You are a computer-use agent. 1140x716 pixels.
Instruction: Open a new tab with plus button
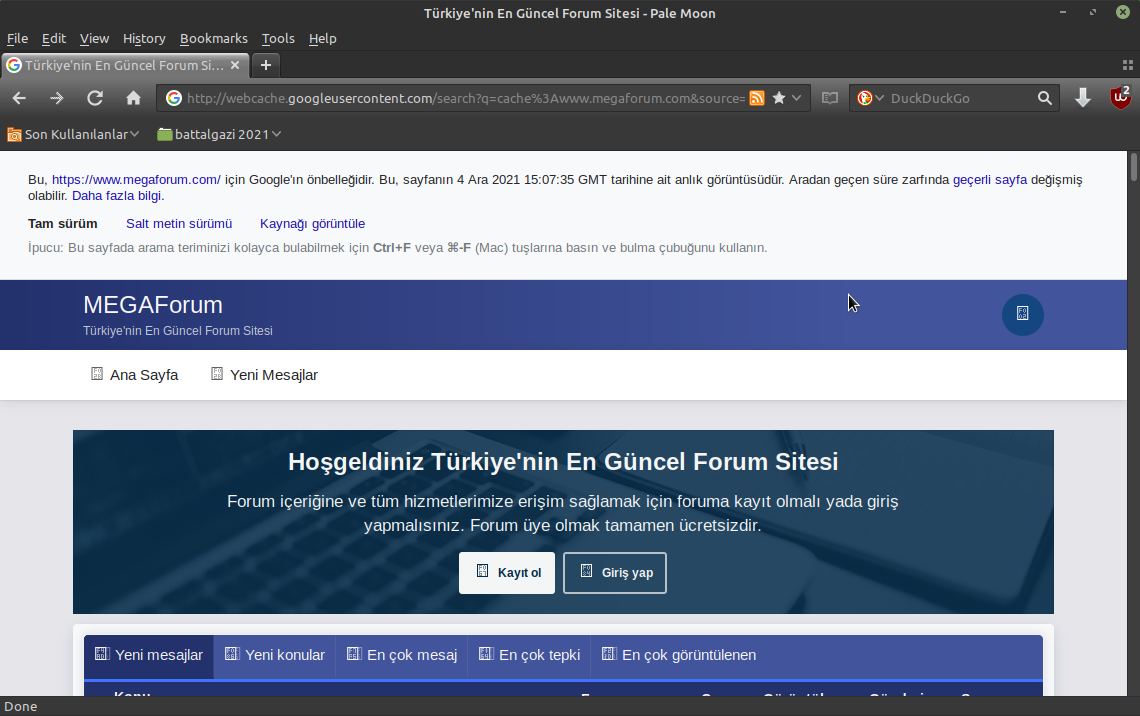[266, 65]
